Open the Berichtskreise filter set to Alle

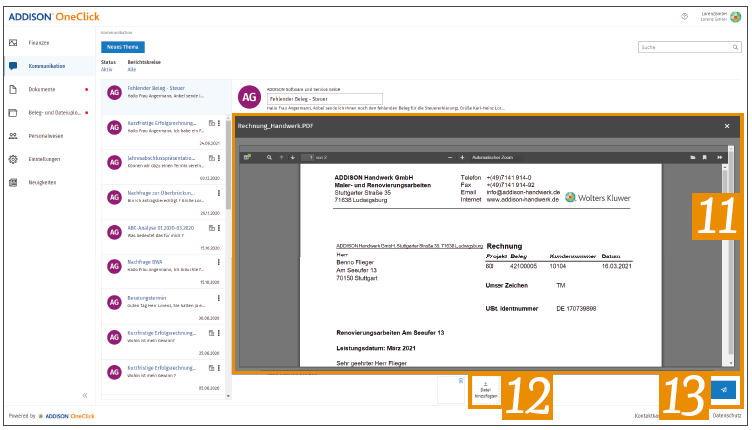pyautogui.click(x=132, y=70)
